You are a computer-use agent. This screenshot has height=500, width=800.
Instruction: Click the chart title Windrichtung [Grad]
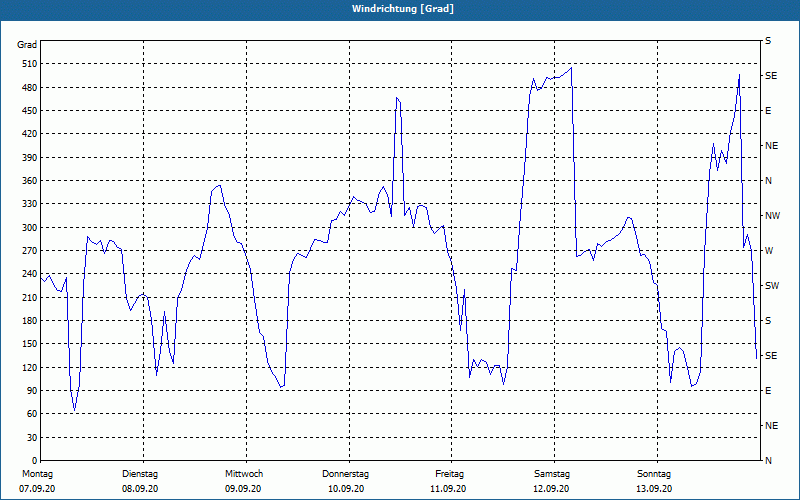[403, 9]
